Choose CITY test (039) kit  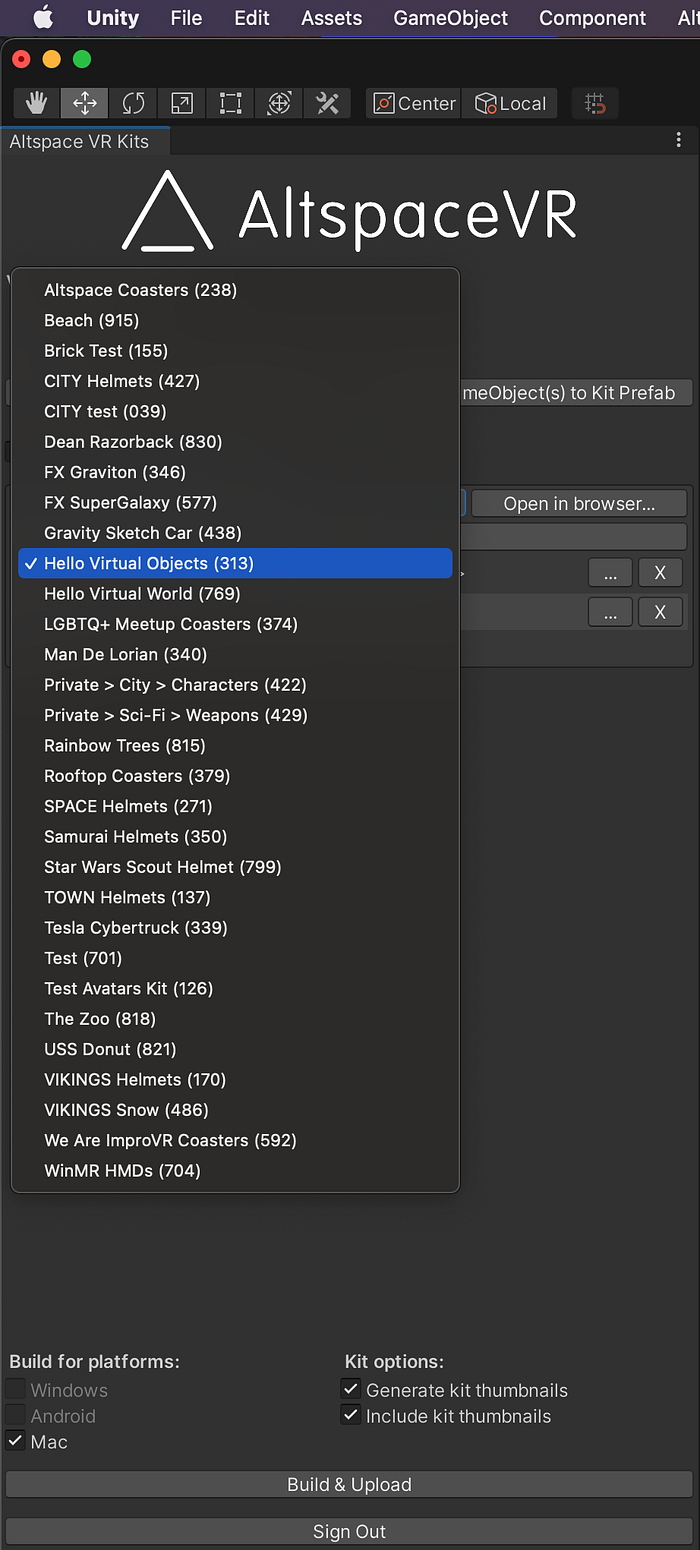(x=235, y=411)
